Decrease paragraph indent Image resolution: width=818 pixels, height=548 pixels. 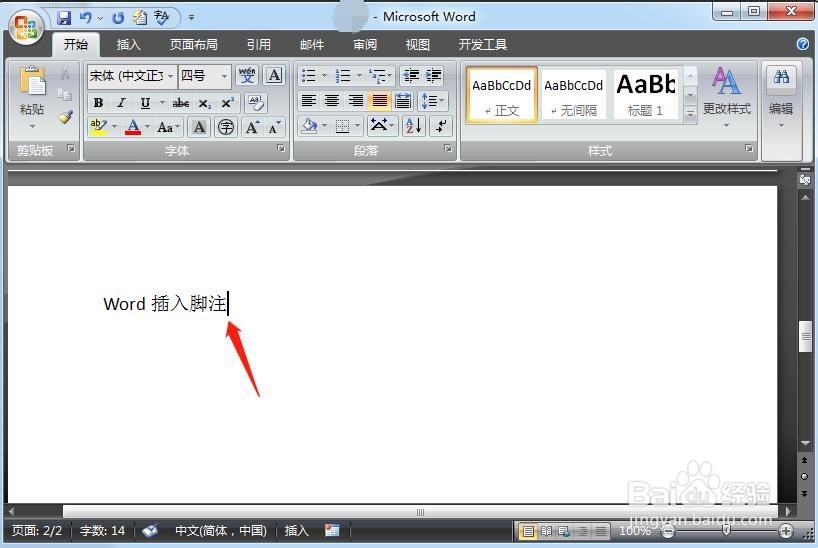[411, 76]
